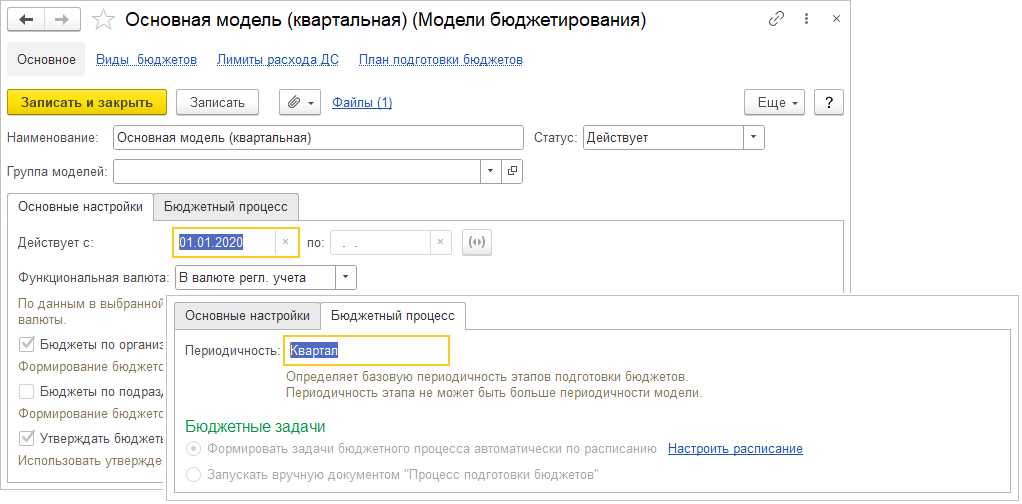Open the Настроить расписание link
Viewport: 1022px width, 504px height.
(x=735, y=448)
